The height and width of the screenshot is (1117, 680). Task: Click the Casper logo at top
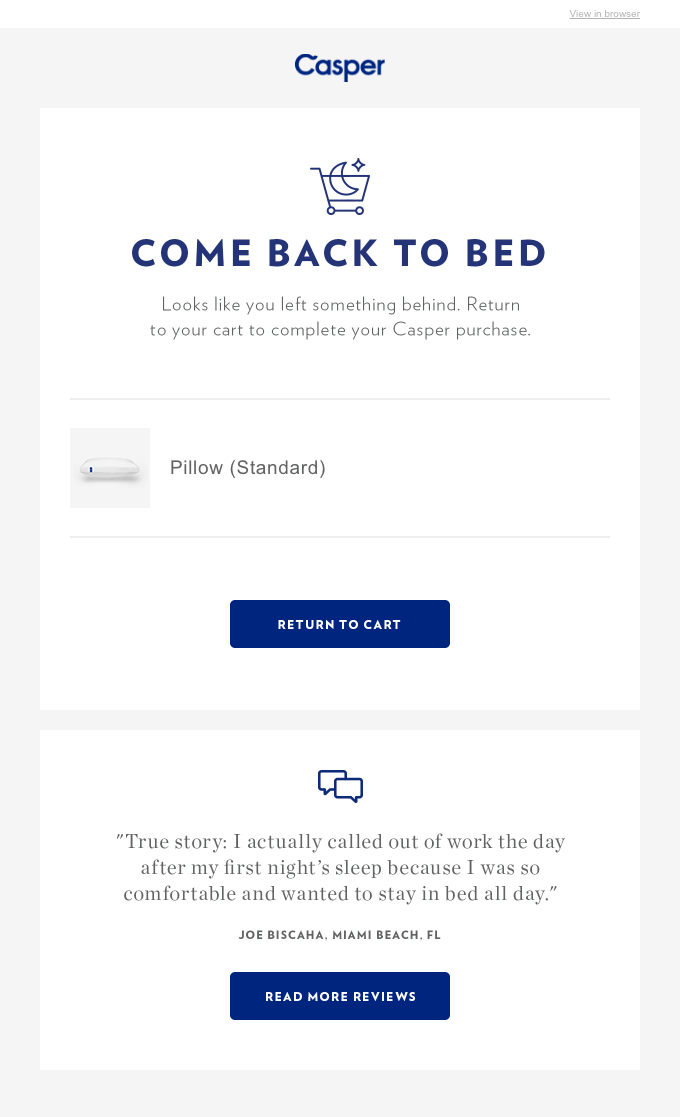(339, 66)
